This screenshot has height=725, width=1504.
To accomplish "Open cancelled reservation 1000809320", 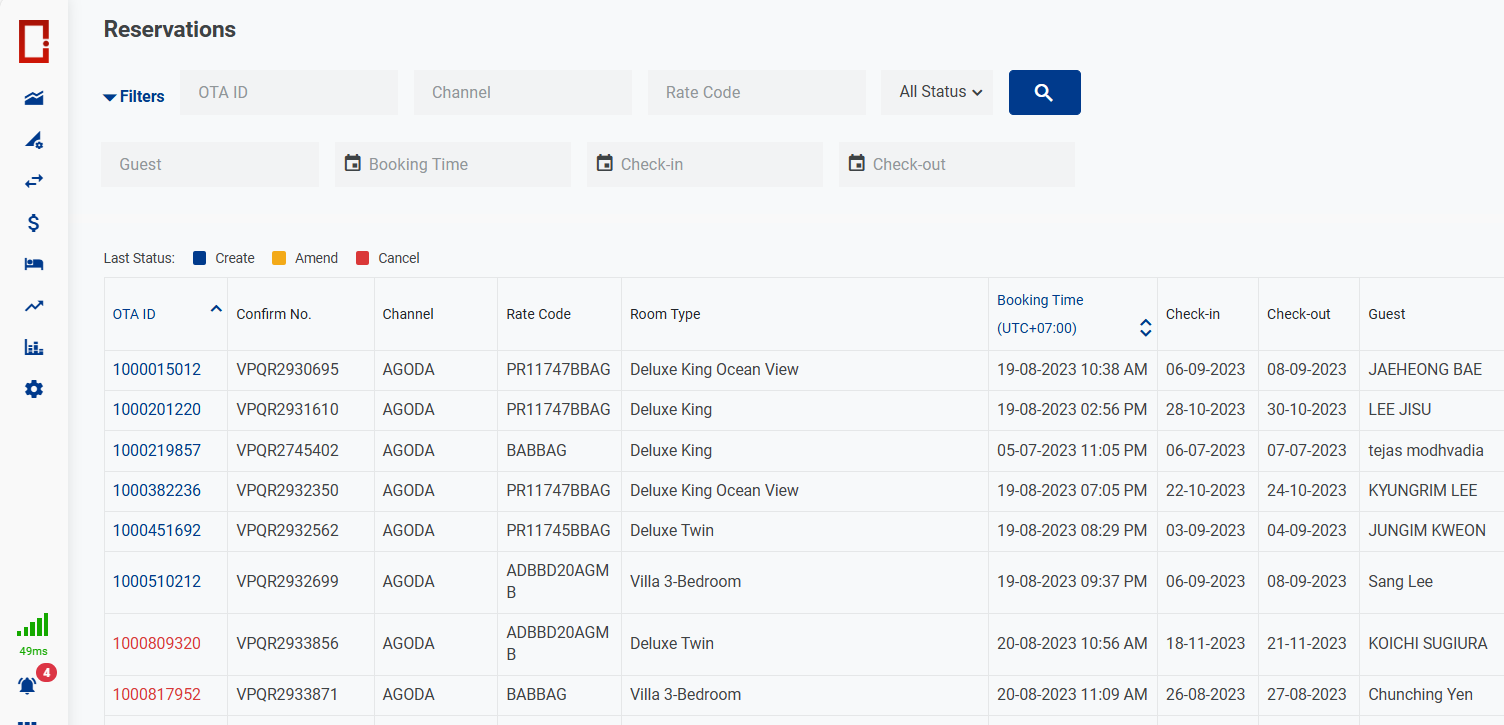I will tap(157, 644).
